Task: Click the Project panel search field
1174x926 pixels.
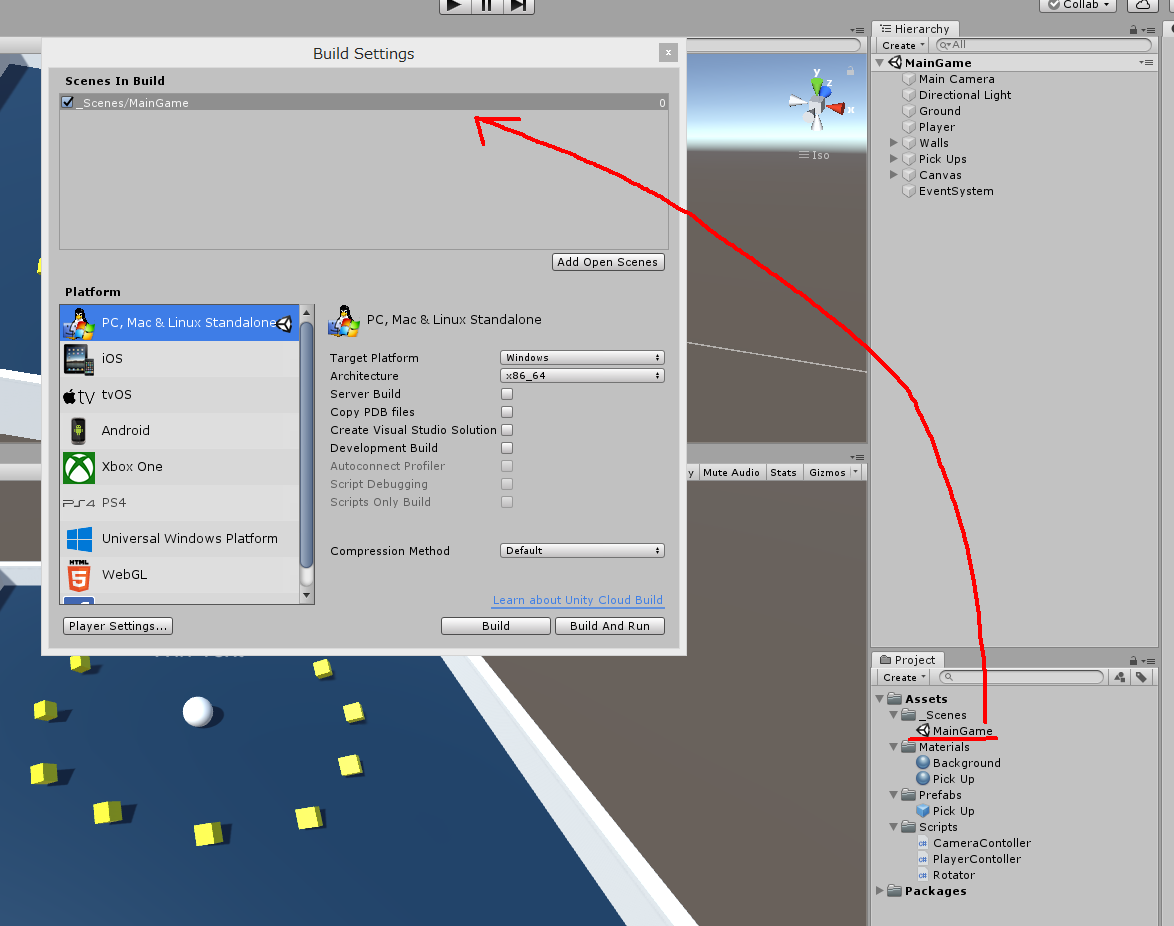Action: click(x=1021, y=677)
